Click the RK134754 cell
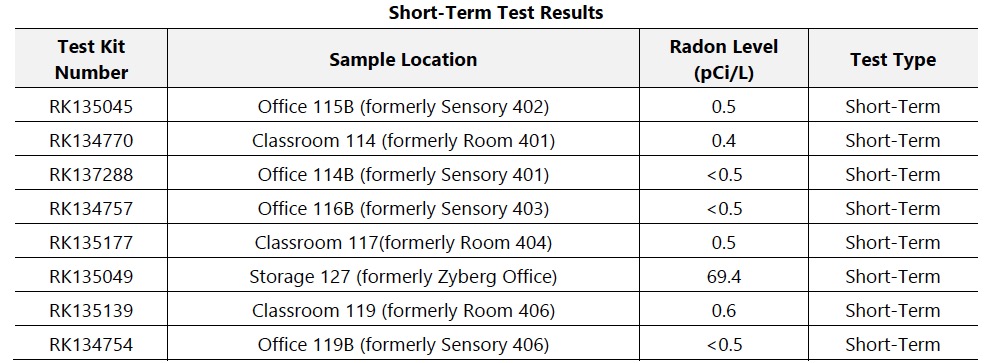992x363 pixels. pyautogui.click(x=91, y=345)
